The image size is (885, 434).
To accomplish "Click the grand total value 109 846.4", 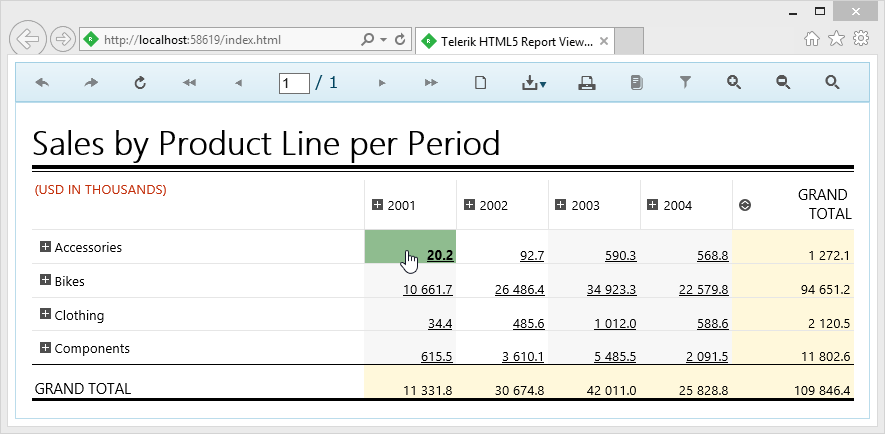I will pyautogui.click(x=821, y=390).
